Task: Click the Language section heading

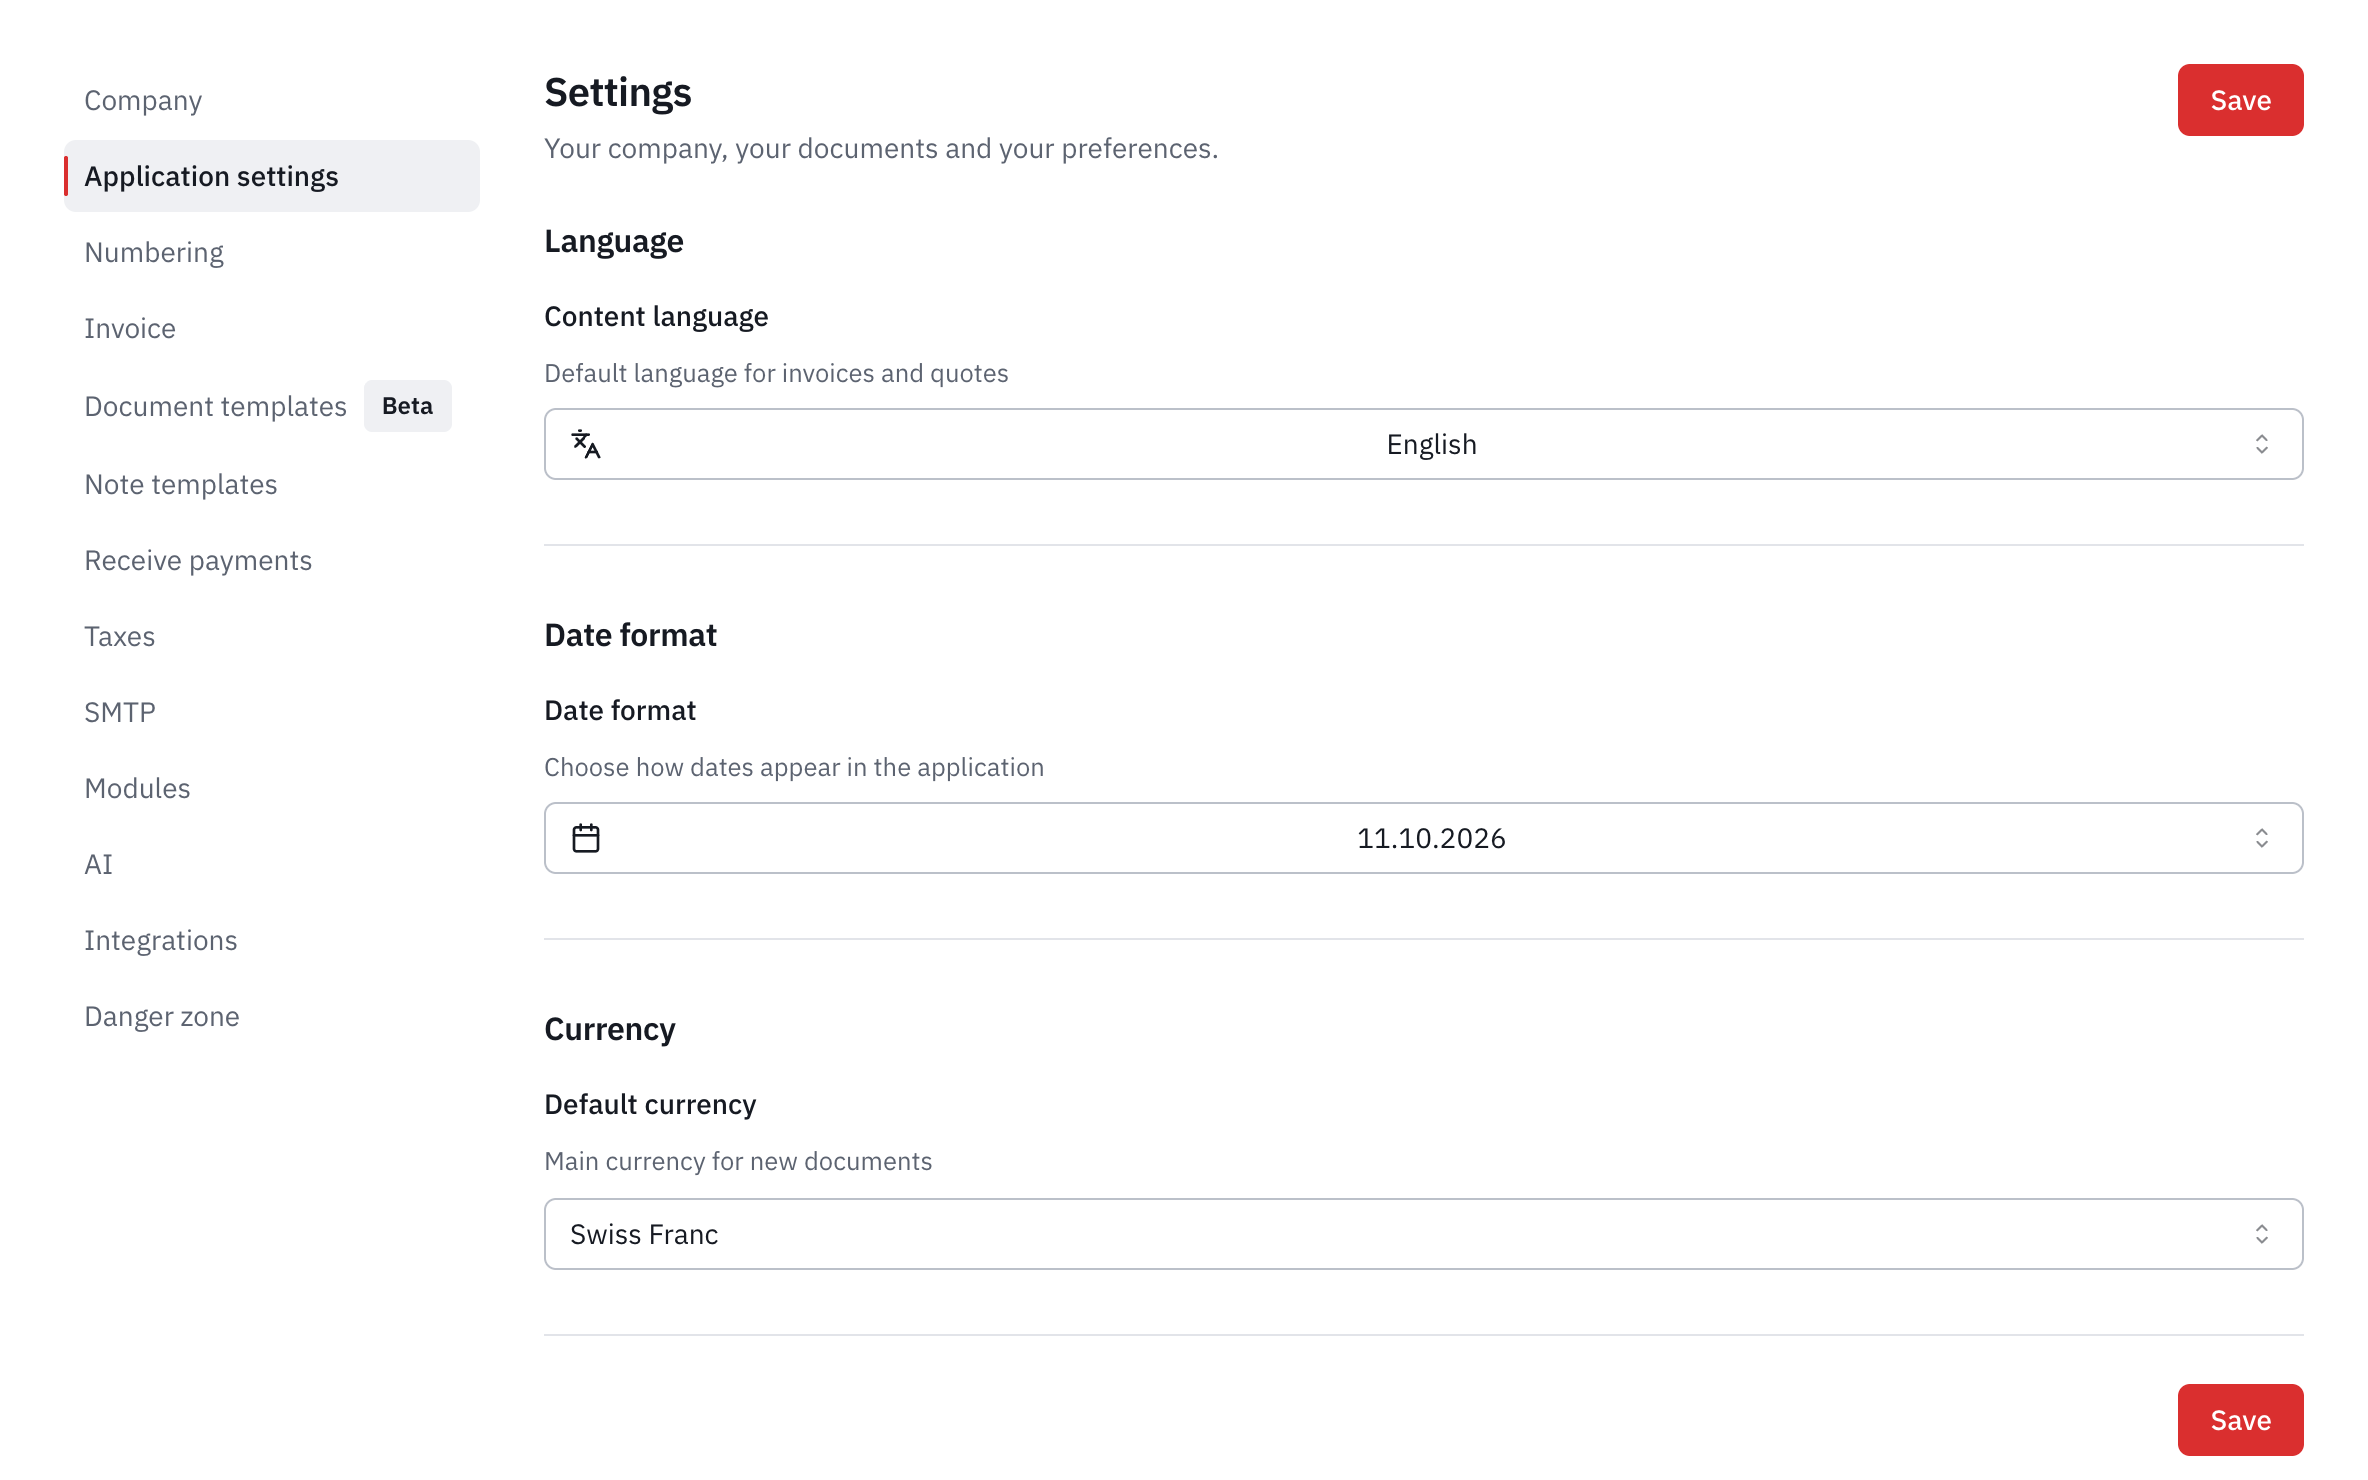Action: 614,242
